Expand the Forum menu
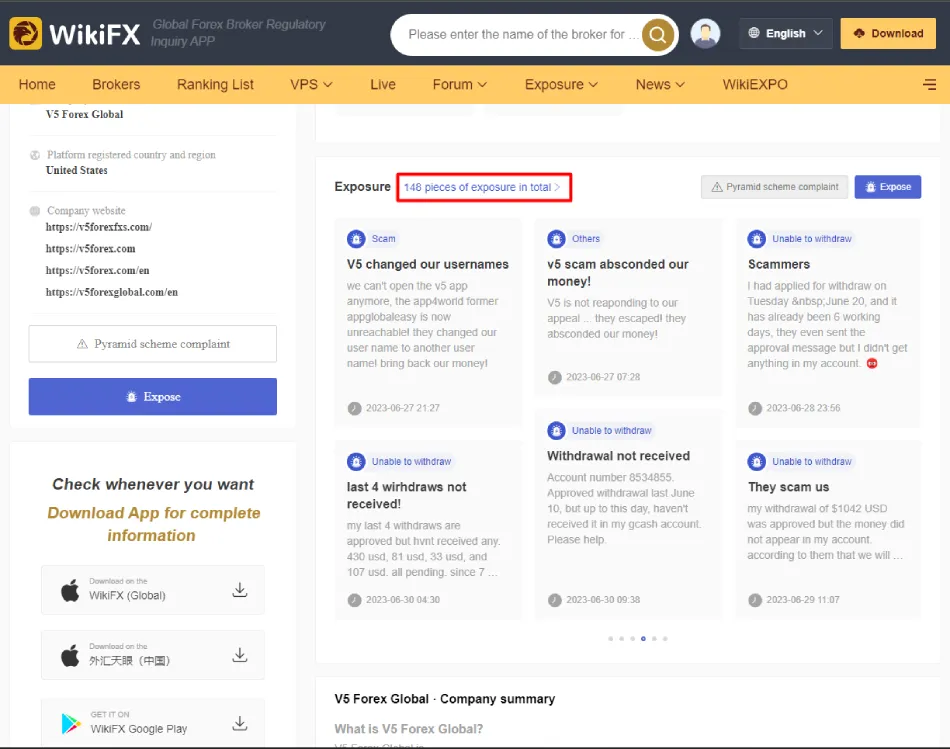The height and width of the screenshot is (749, 950). [x=459, y=84]
